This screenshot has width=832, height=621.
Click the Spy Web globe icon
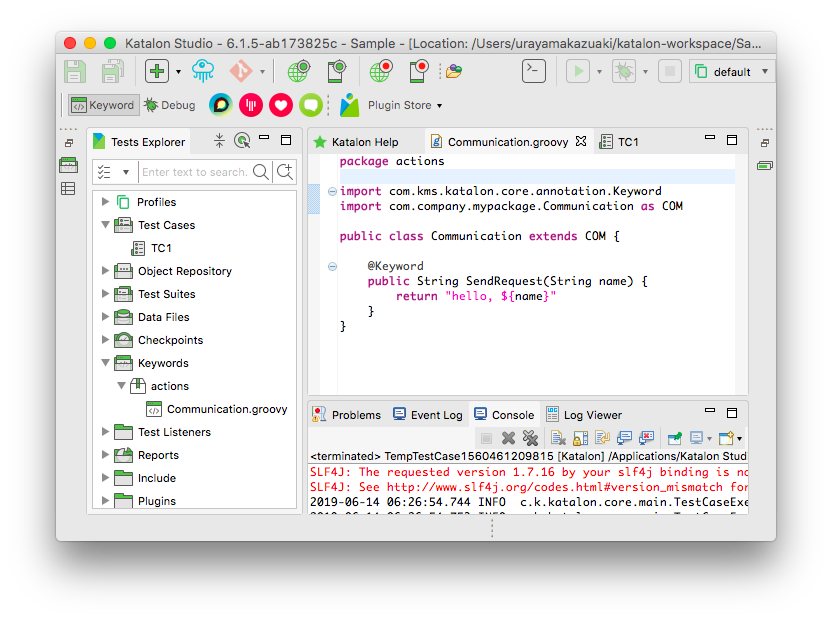click(x=299, y=71)
